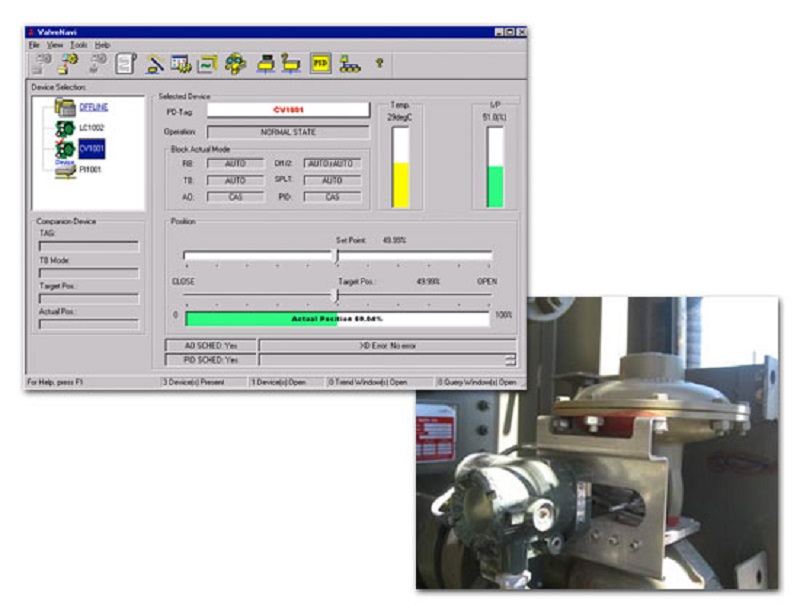This screenshot has height=608, width=800.
Task: Click the PI1001 device icon
Action: [65, 171]
